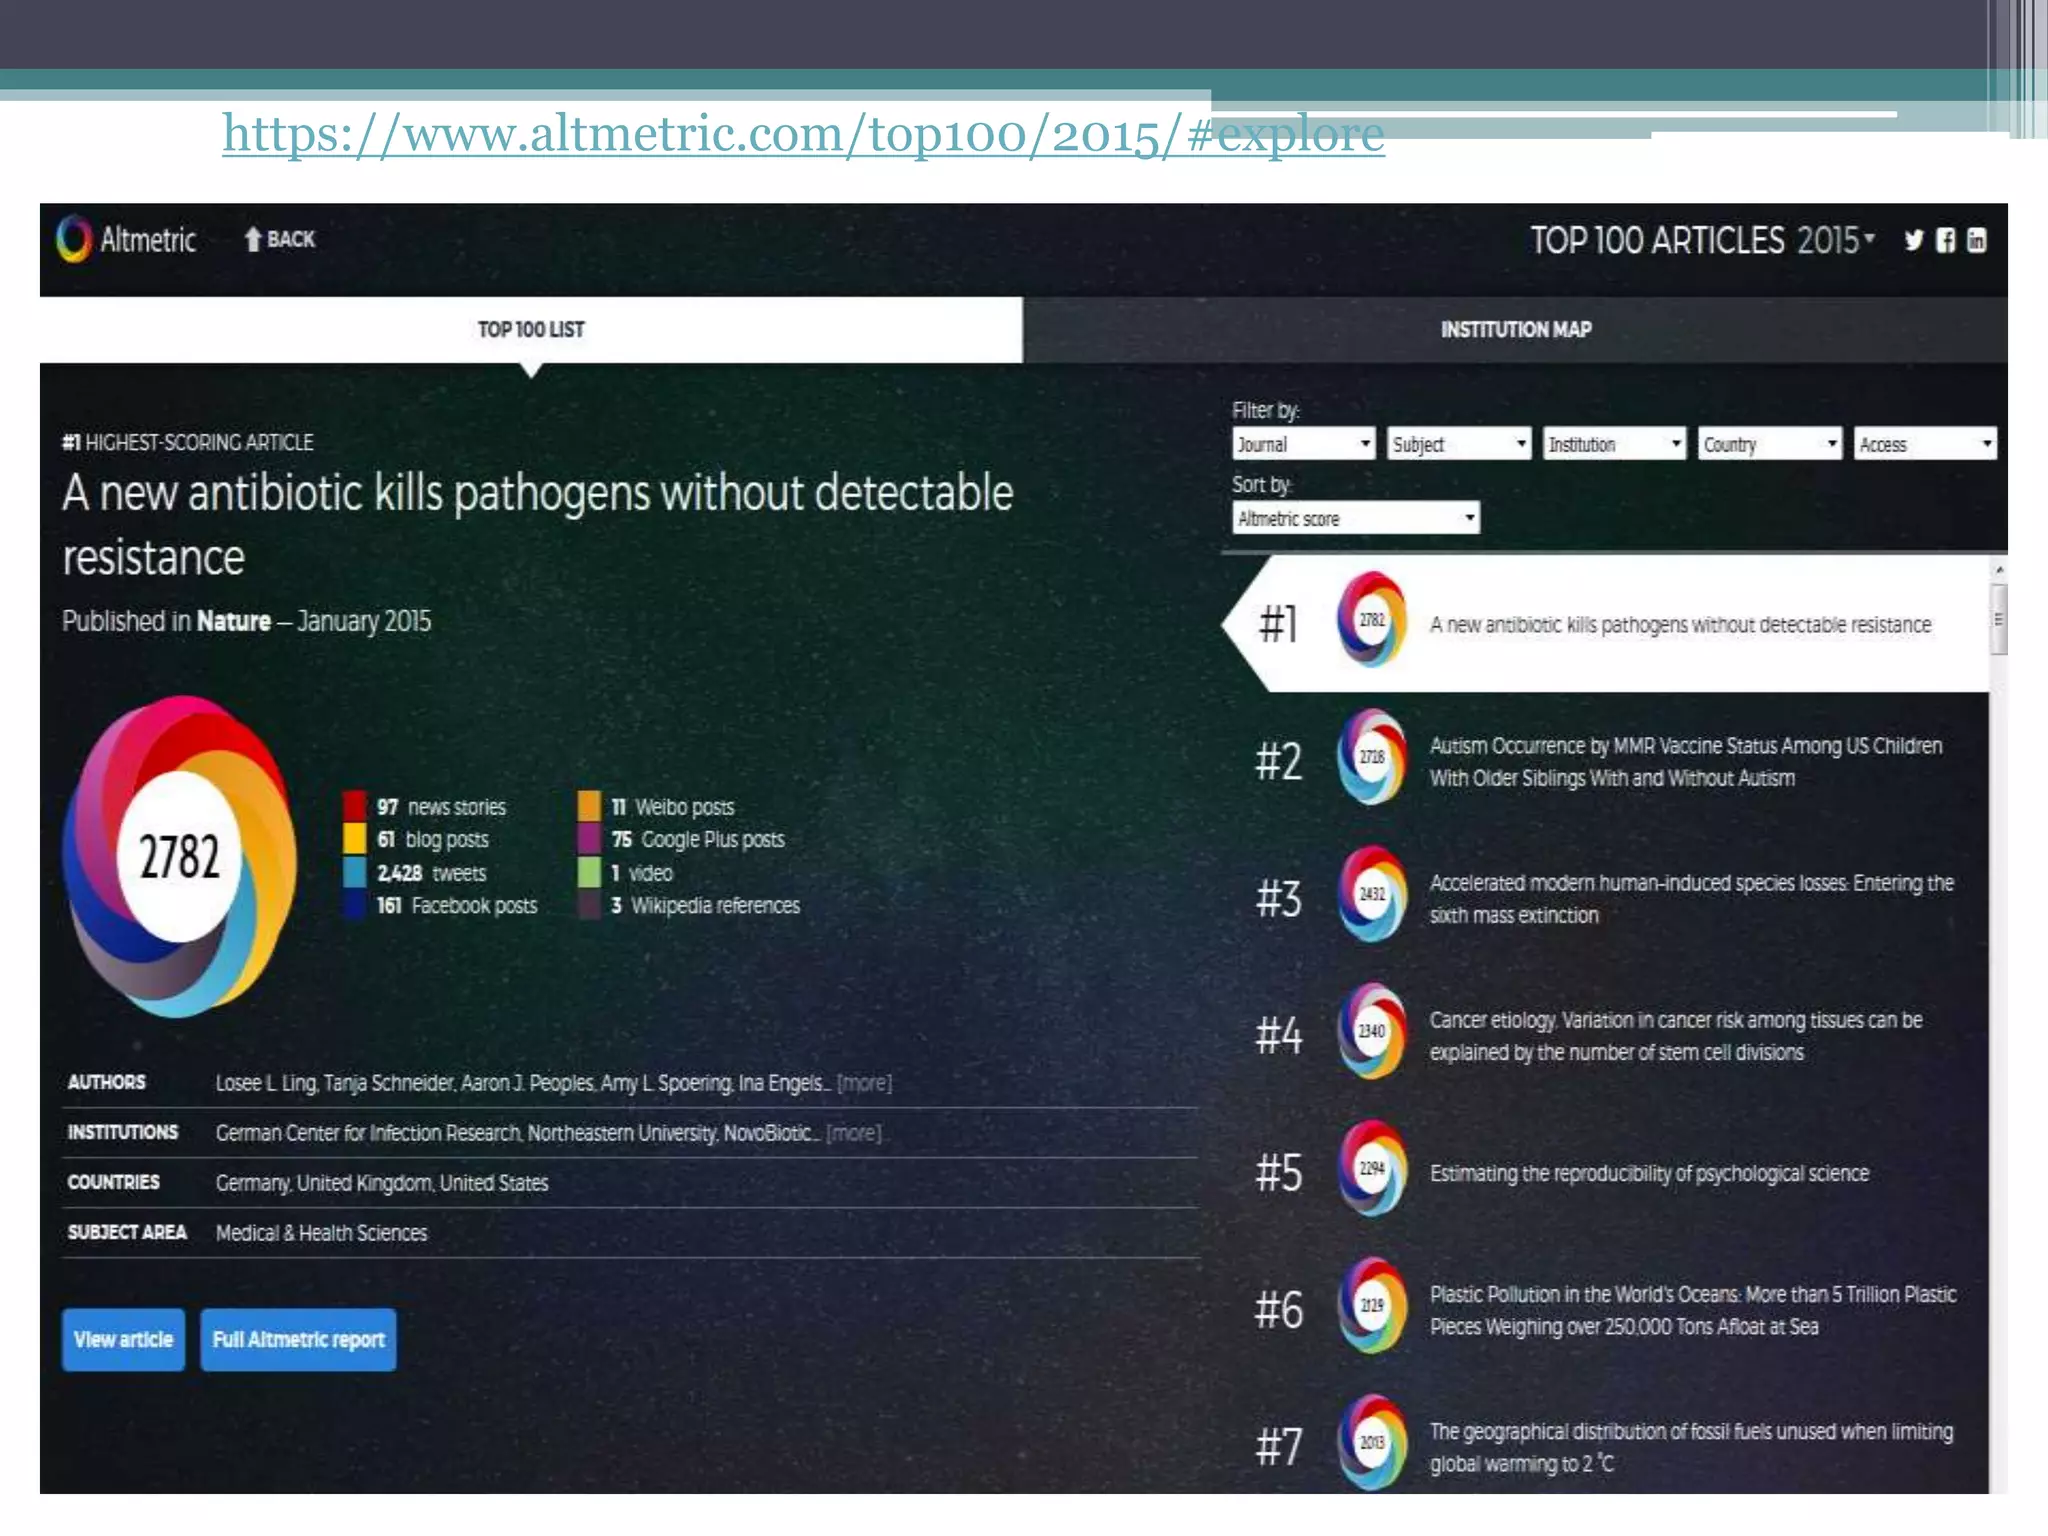
Task: Click the dark blue Facebook posts swatch
Action: coord(354,905)
